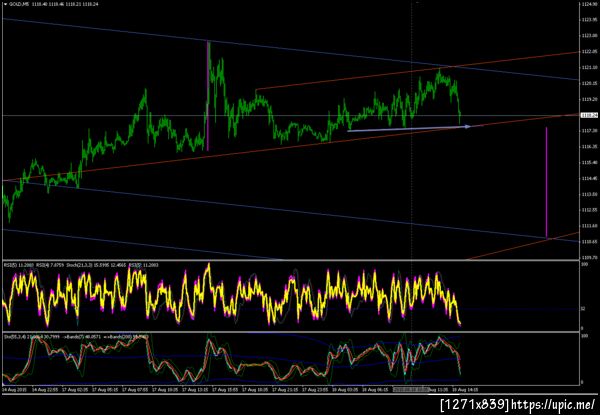Image resolution: width=600 pixels, height=415 pixels.
Task: Click the 18 Aug 14:15 time label
Action: 463,389
